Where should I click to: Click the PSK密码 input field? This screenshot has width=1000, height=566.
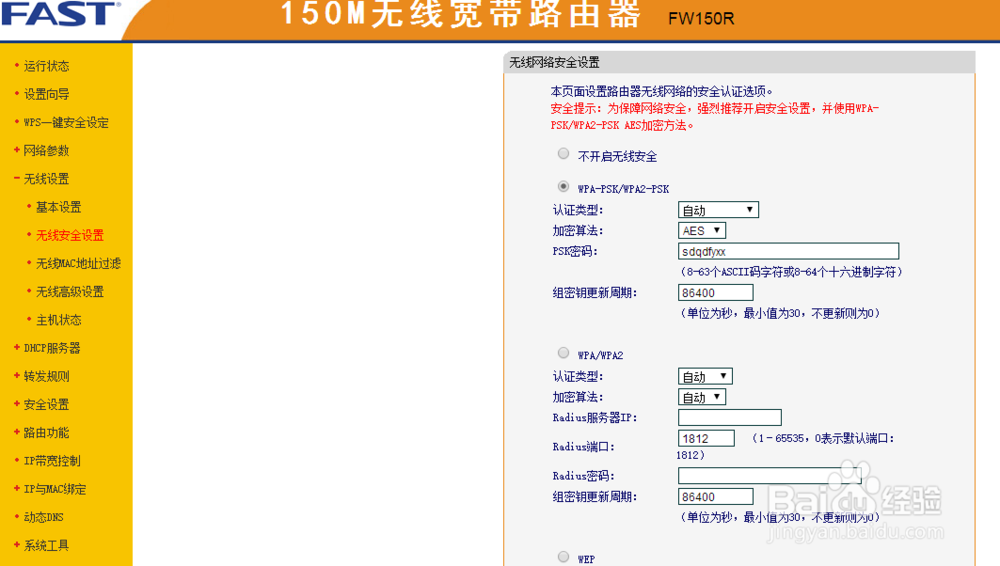(788, 251)
